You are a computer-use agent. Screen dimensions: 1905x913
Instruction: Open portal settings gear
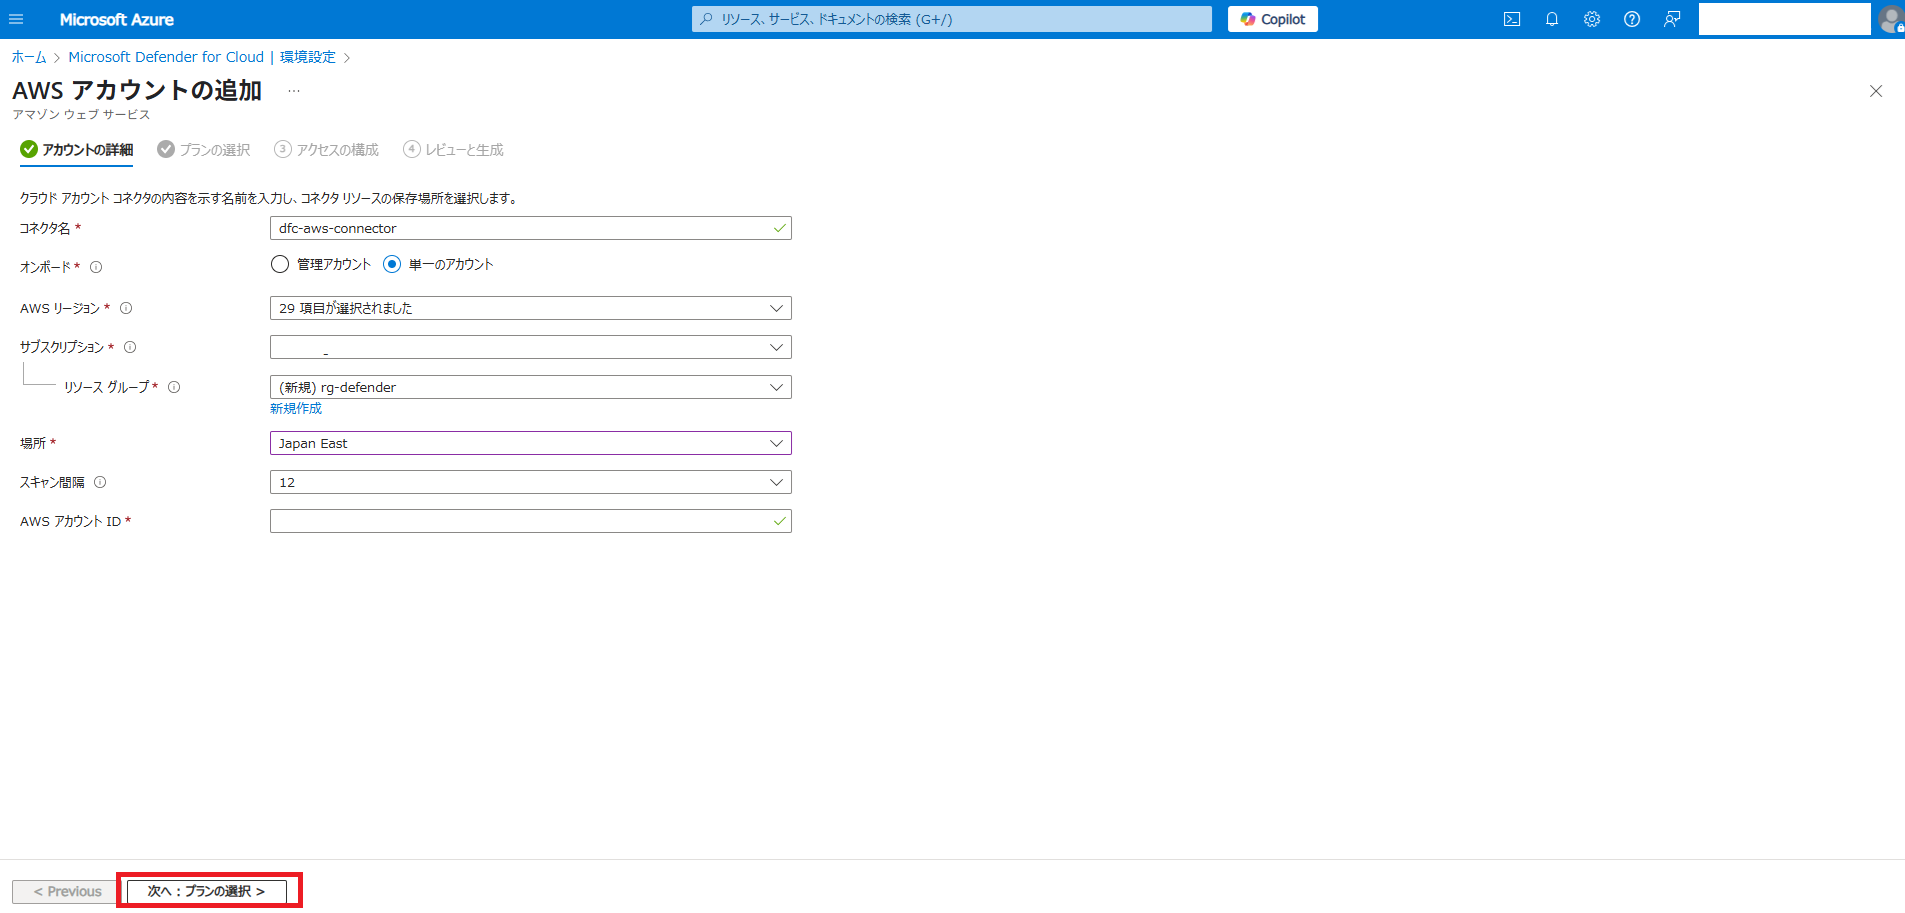point(1592,19)
